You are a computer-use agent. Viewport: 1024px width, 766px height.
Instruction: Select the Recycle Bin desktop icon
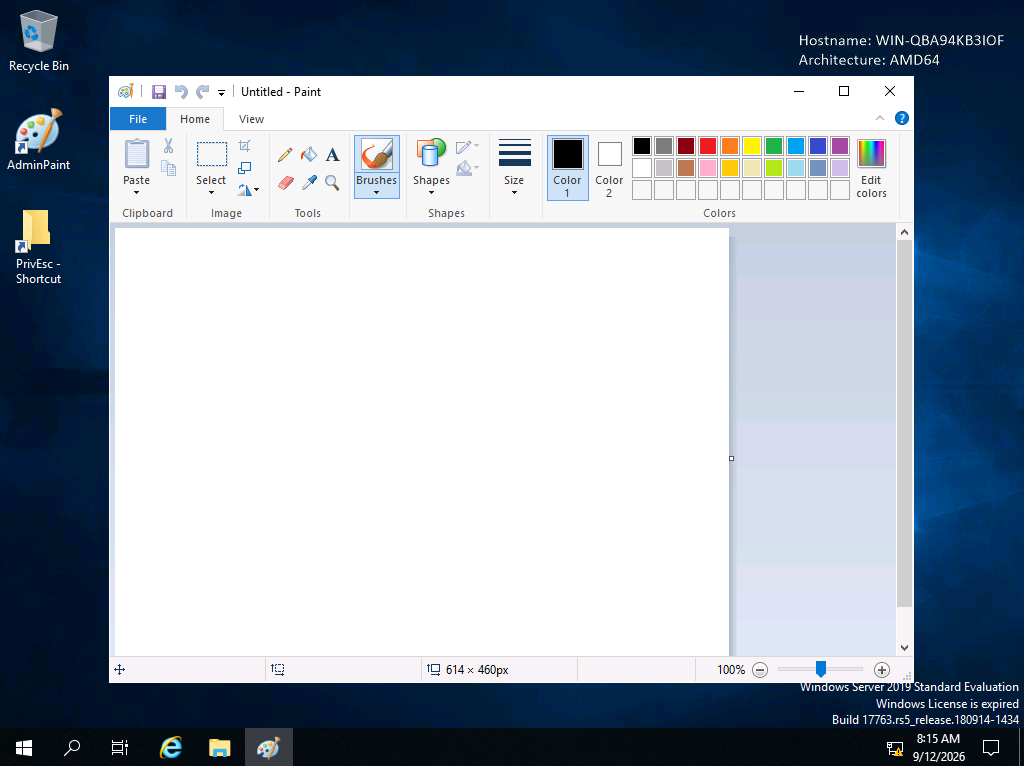[39, 41]
